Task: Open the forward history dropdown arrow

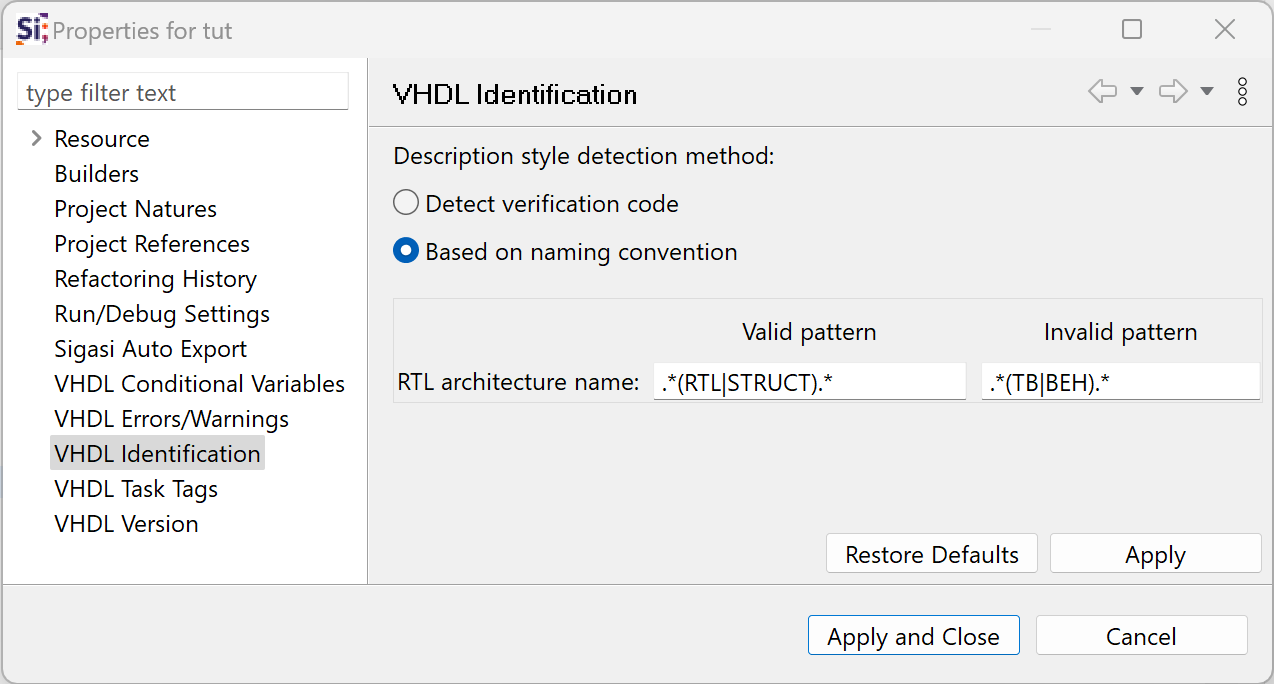Action: tap(1207, 92)
